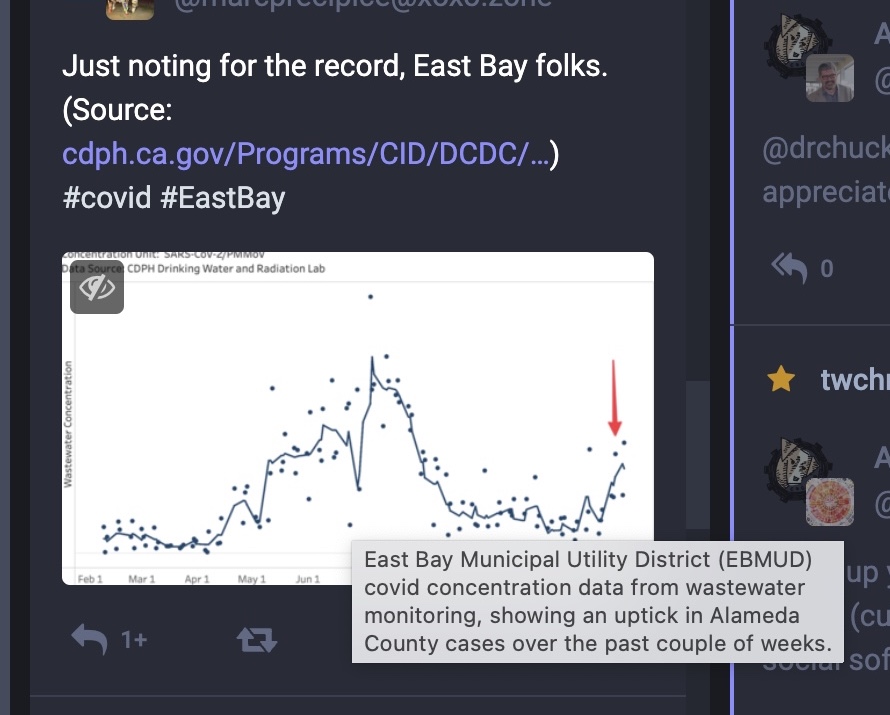Enlarge the wastewater concentration chart image
Viewport: 890px width, 715px height.
tap(358, 418)
